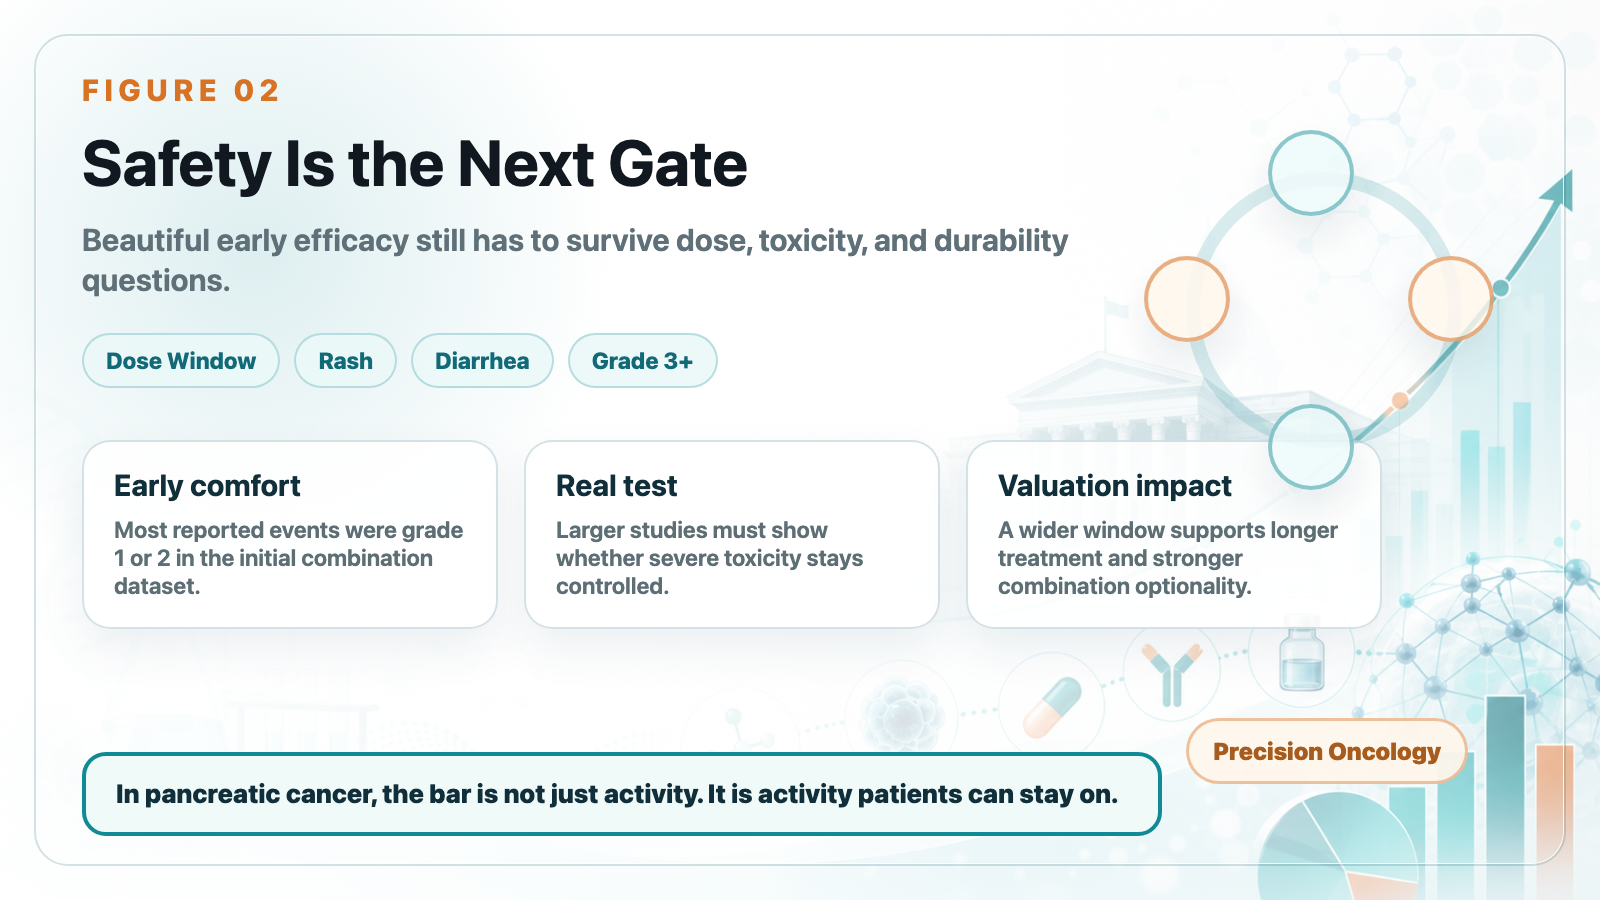The image size is (1600, 900).
Task: Click the pancreatic cancer callout banner
Action: [621, 794]
